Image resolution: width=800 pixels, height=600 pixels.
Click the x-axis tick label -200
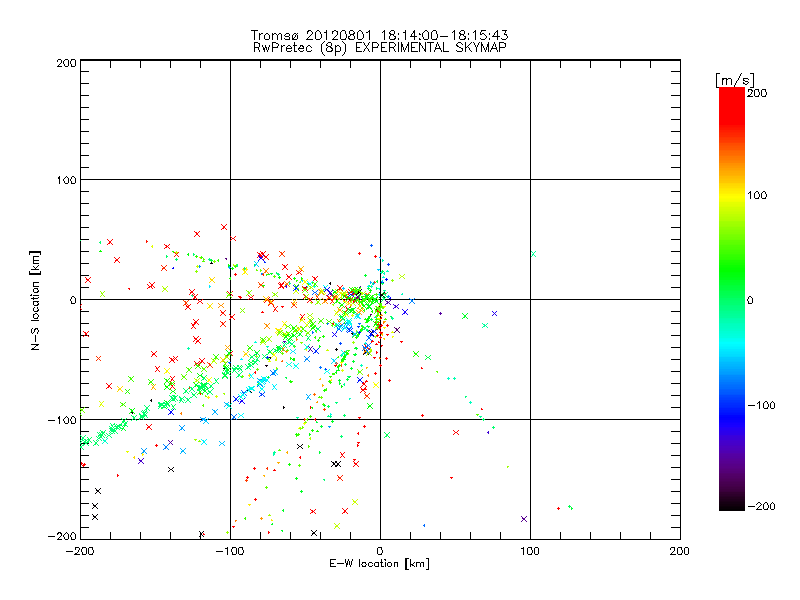pos(80,551)
